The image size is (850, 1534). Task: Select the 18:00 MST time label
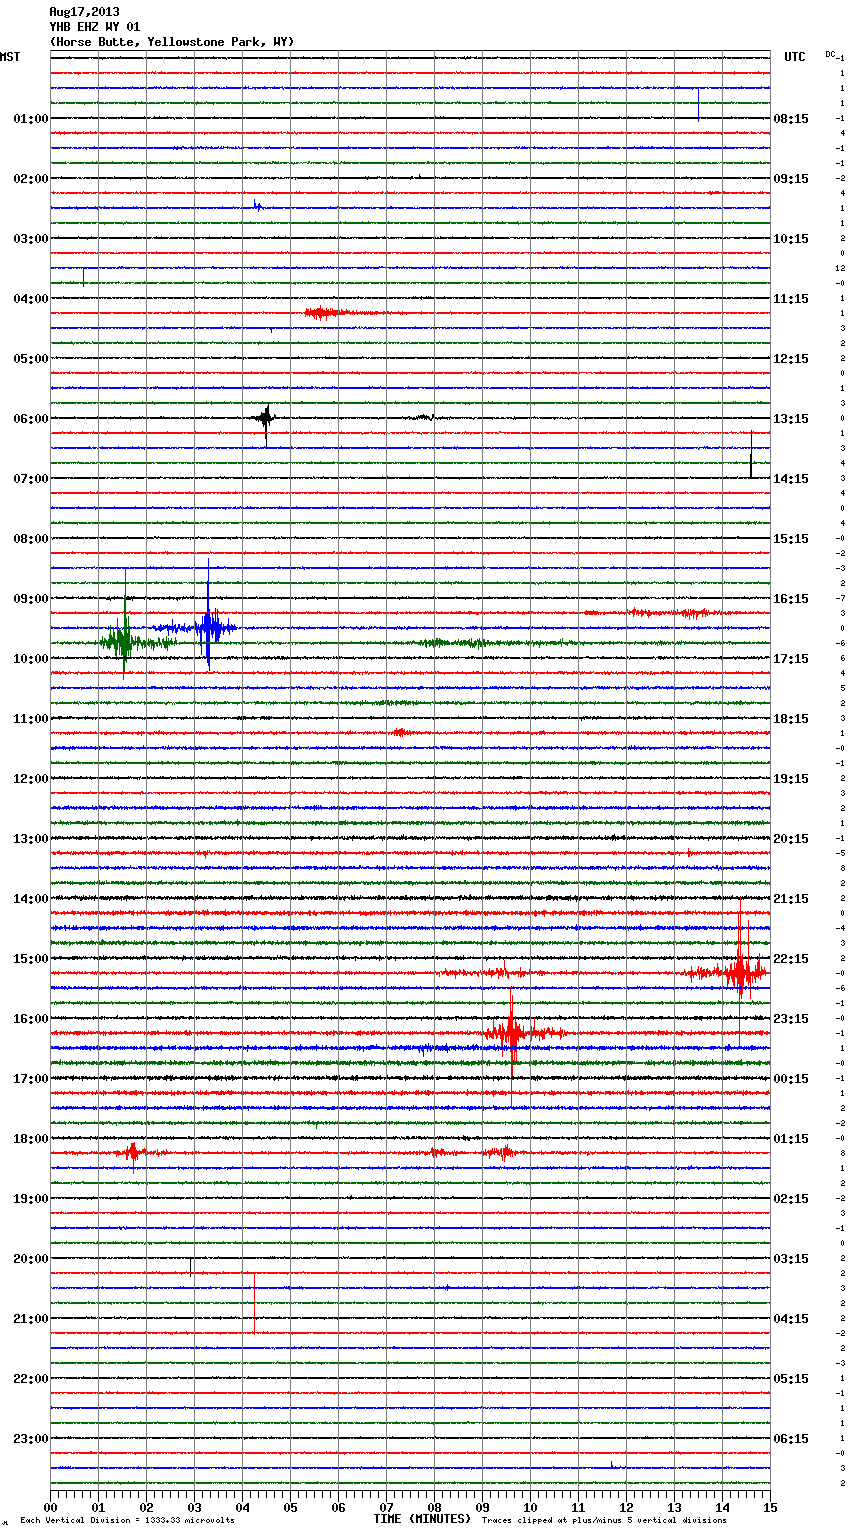click(x=31, y=1139)
